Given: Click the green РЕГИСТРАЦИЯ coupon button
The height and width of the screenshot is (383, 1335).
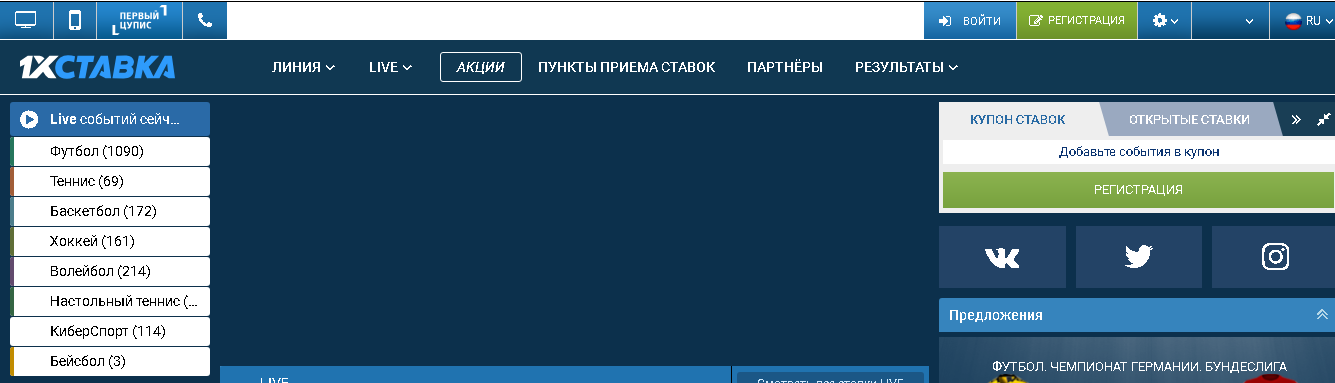Looking at the screenshot, I should coord(1138,189).
